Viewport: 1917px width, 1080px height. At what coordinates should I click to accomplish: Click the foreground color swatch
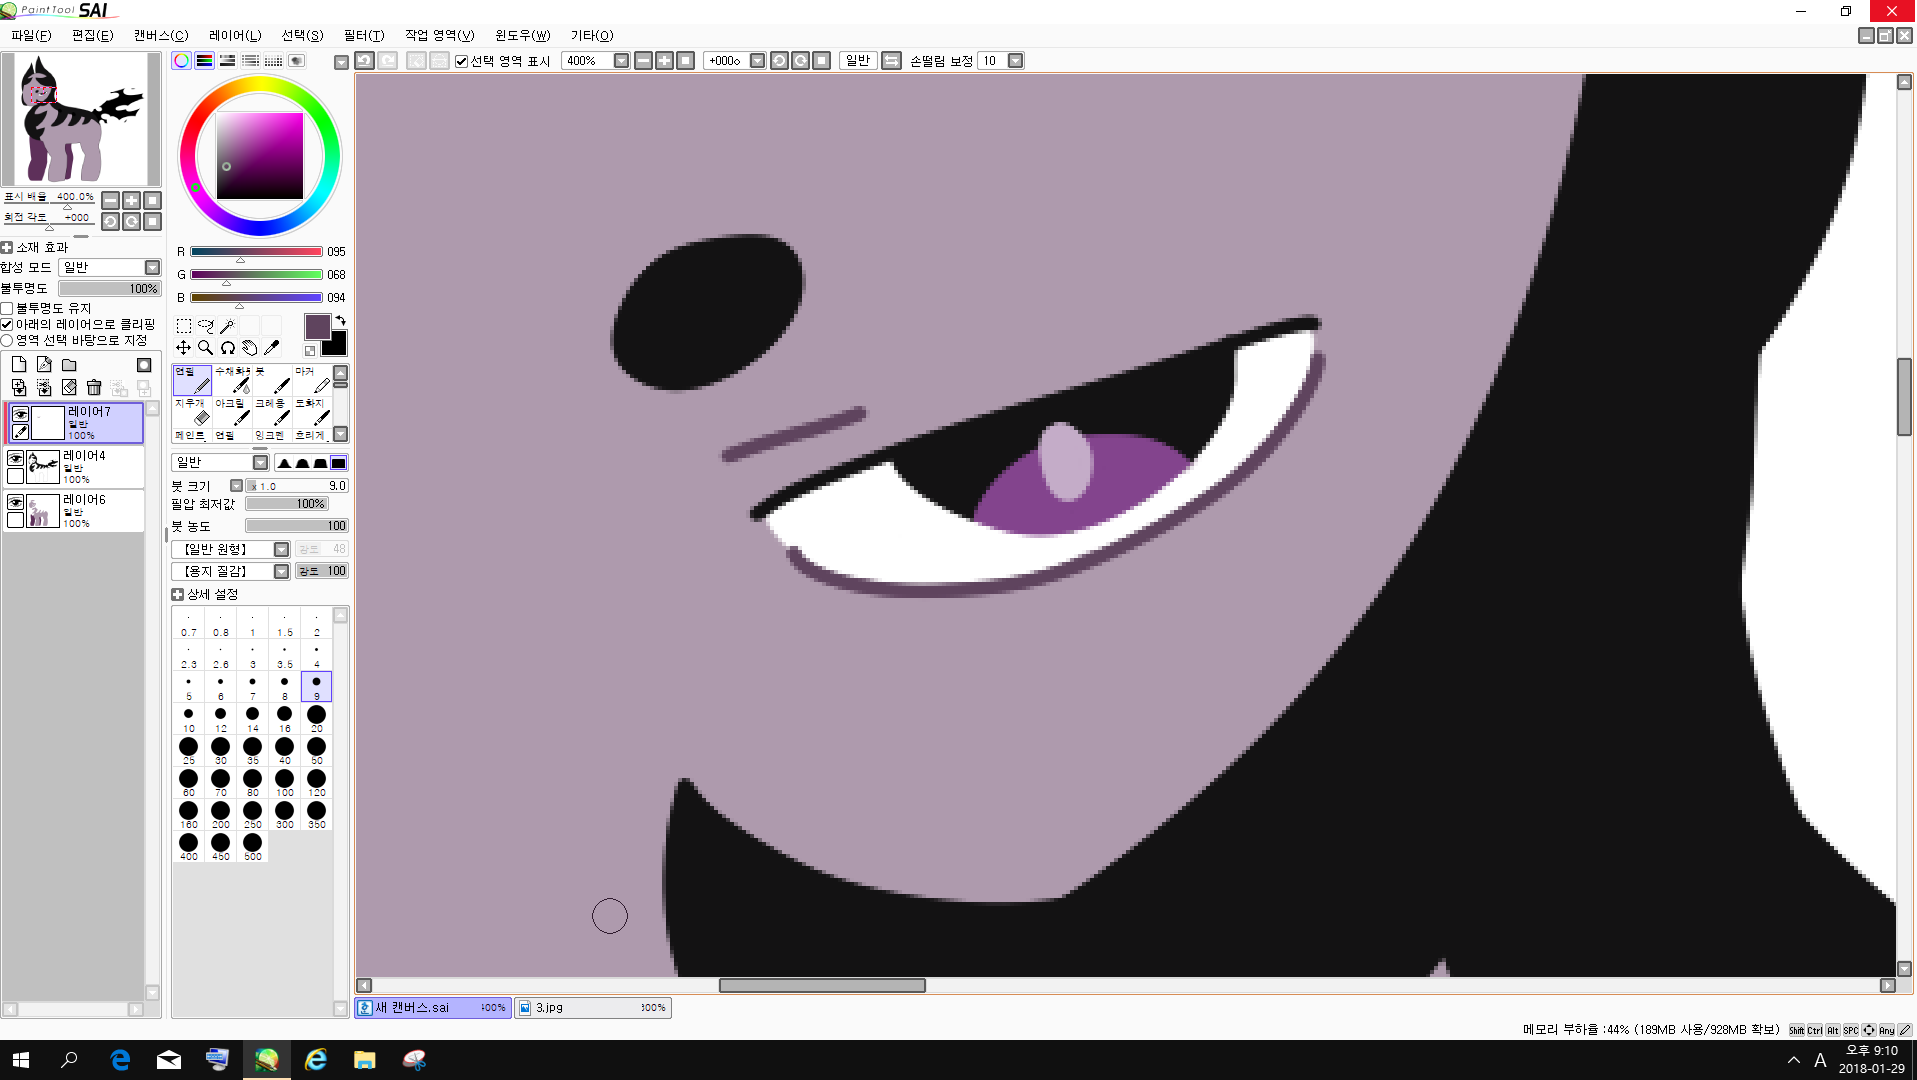coord(317,327)
